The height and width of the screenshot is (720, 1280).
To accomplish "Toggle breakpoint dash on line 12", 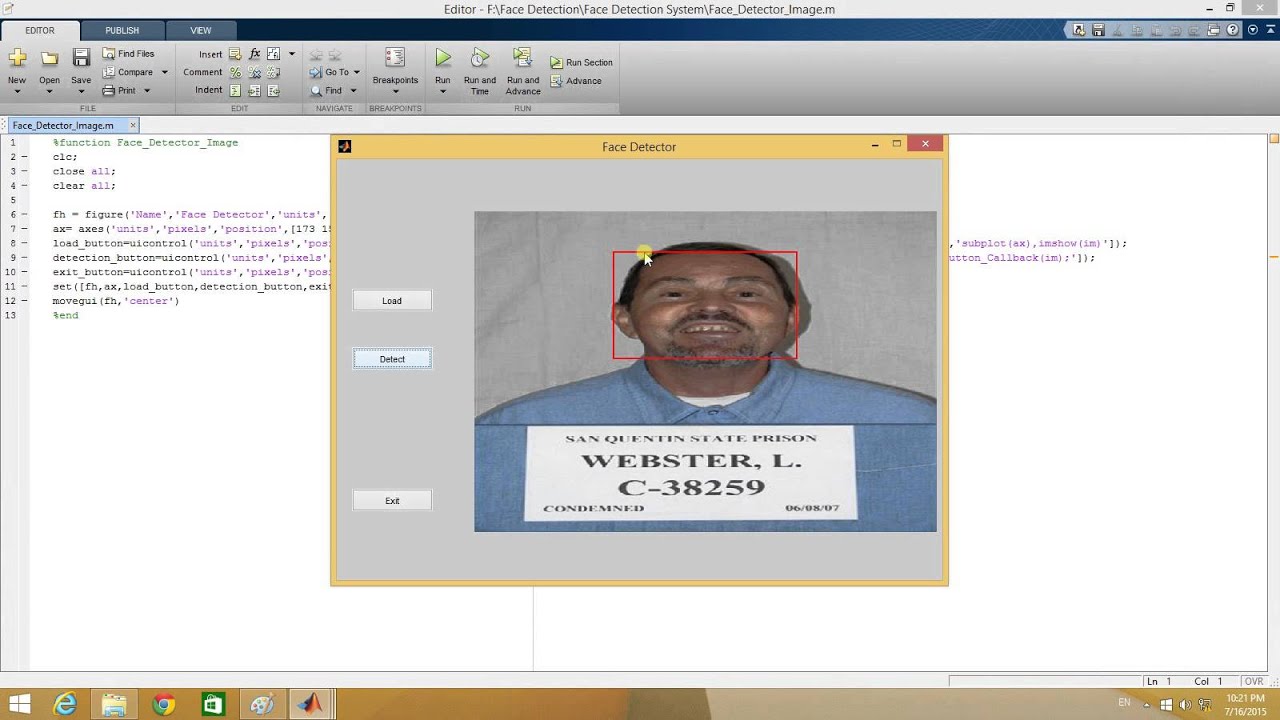I will (24, 301).
